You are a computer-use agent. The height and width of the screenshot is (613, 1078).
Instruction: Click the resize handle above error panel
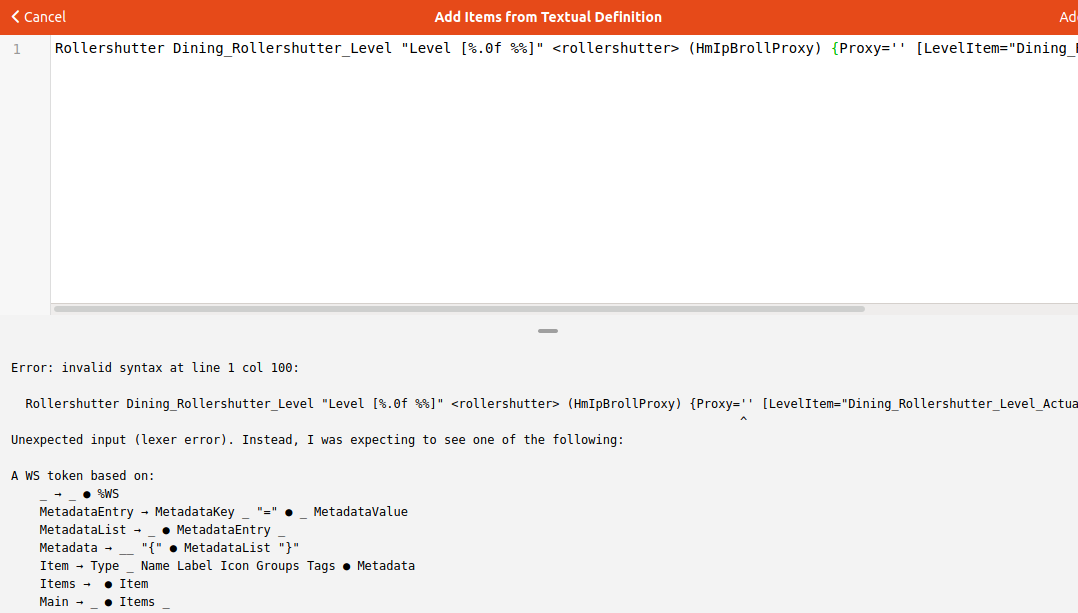point(547,331)
